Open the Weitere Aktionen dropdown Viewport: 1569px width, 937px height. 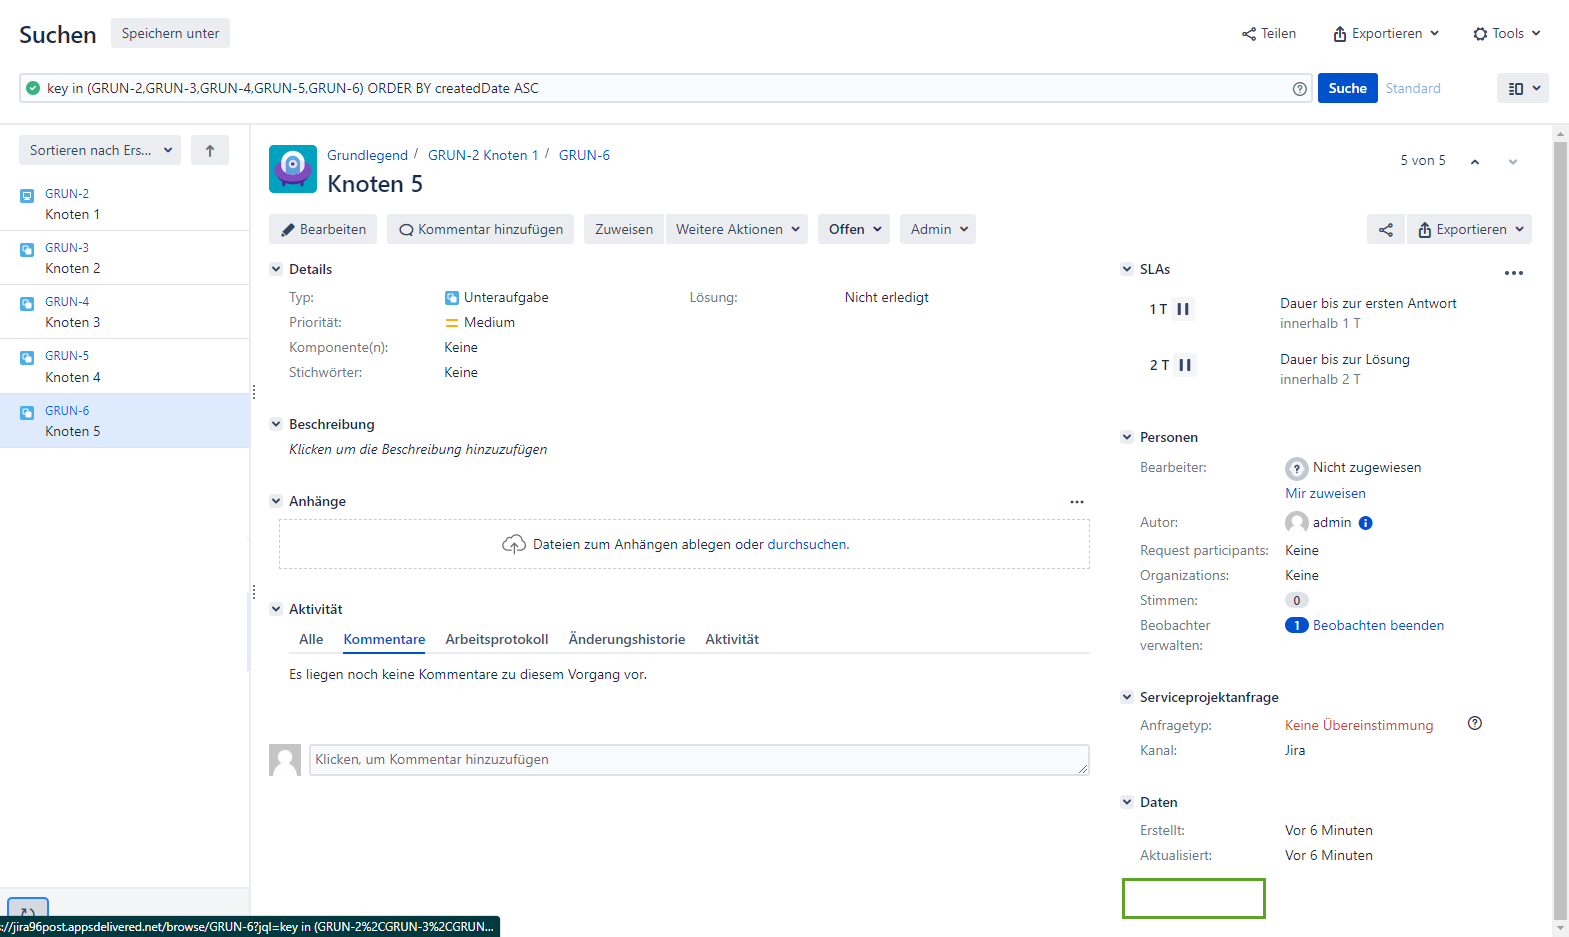tap(737, 230)
